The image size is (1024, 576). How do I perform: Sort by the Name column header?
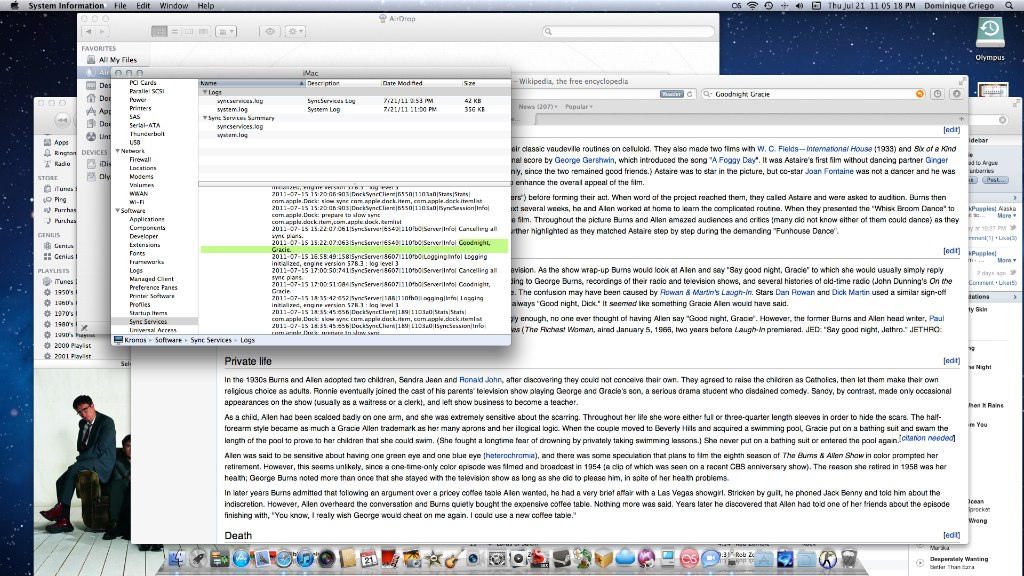point(251,84)
